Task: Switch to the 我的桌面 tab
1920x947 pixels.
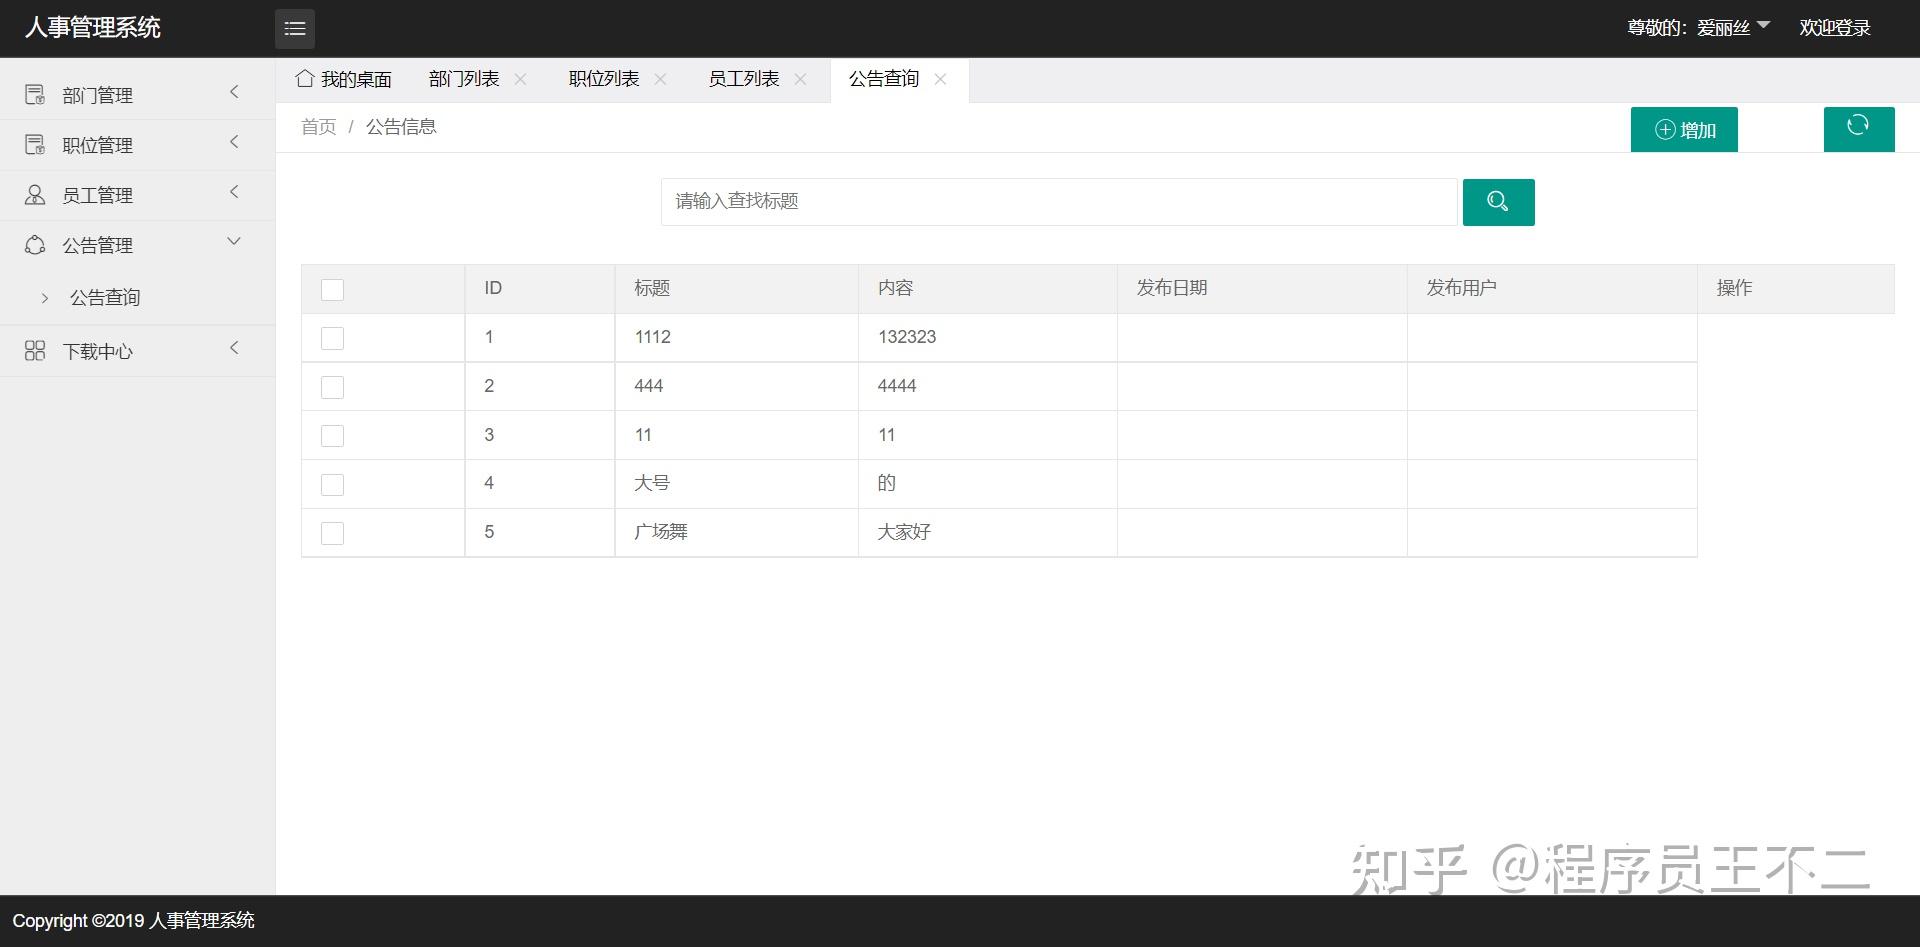Action: (x=343, y=79)
